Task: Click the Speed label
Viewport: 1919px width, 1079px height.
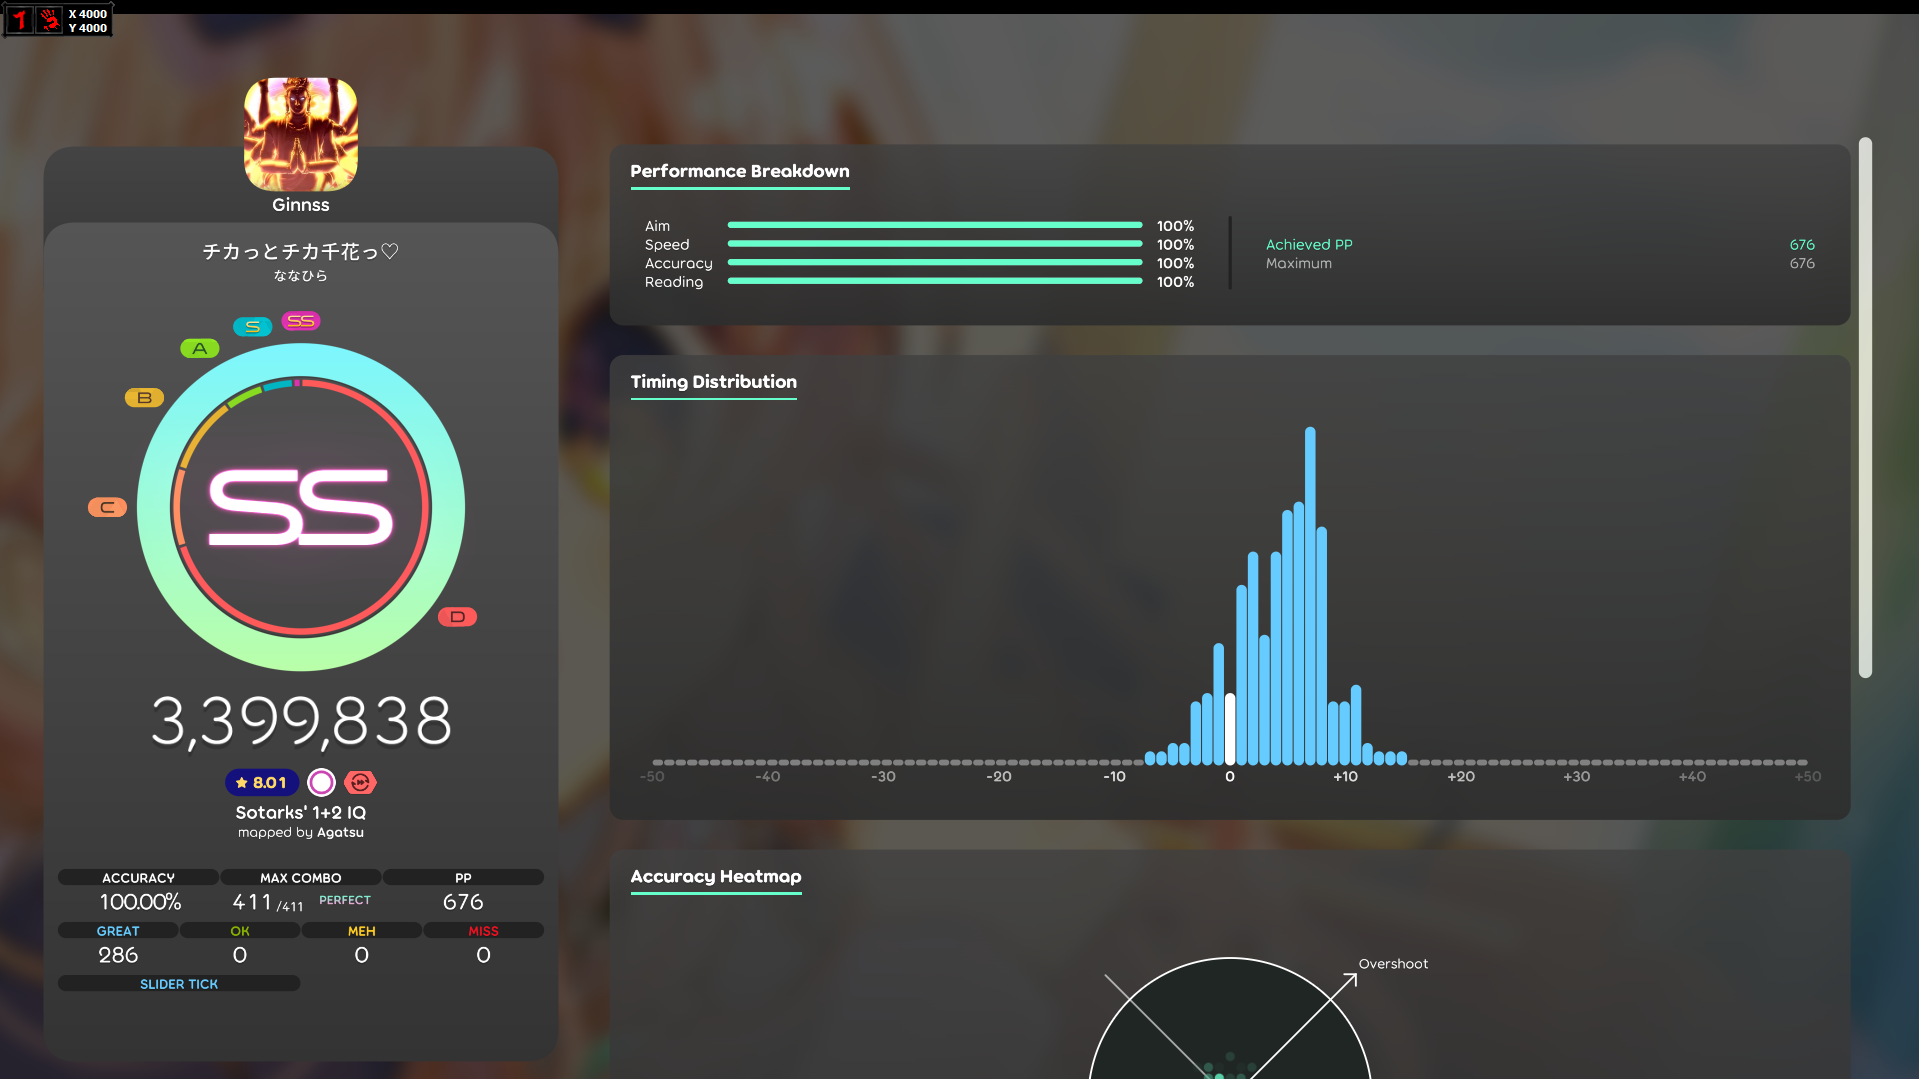Action: pos(667,245)
